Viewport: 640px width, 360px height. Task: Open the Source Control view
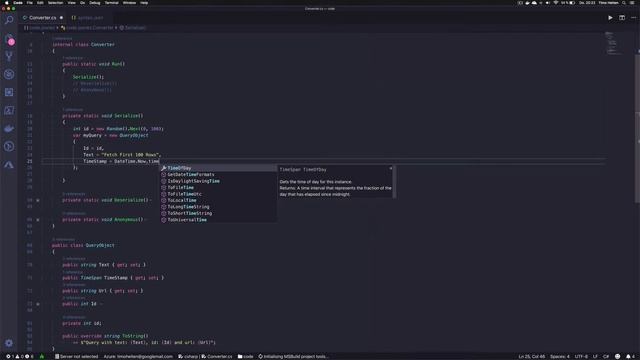tap(9, 56)
